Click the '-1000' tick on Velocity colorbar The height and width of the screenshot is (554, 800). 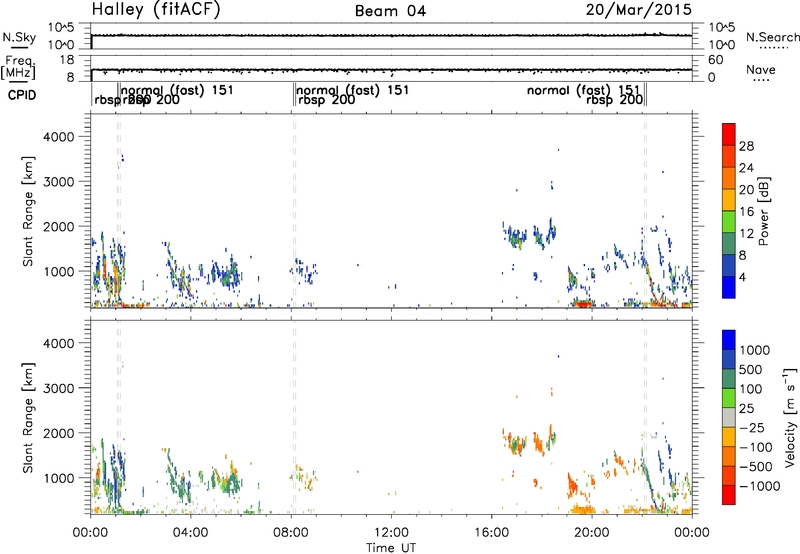pos(759,486)
